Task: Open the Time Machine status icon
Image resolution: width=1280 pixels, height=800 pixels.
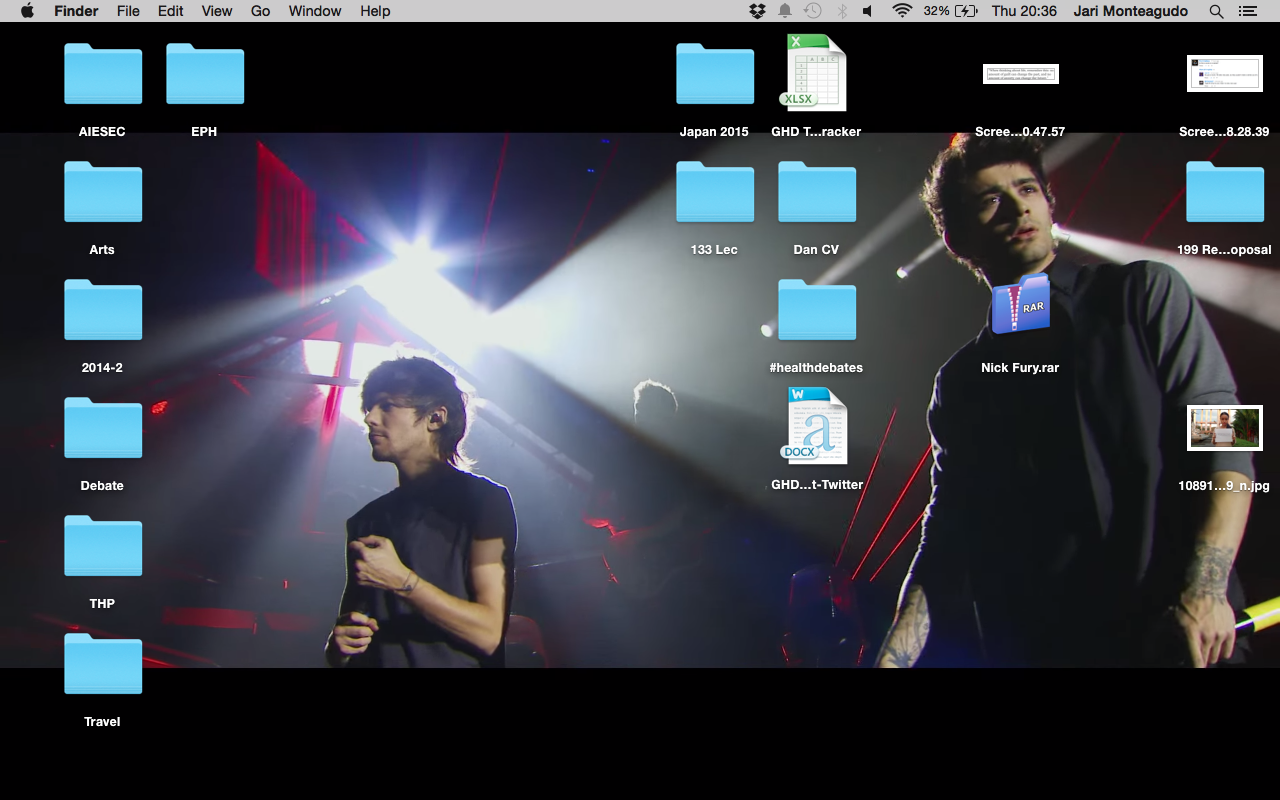Action: tap(813, 11)
